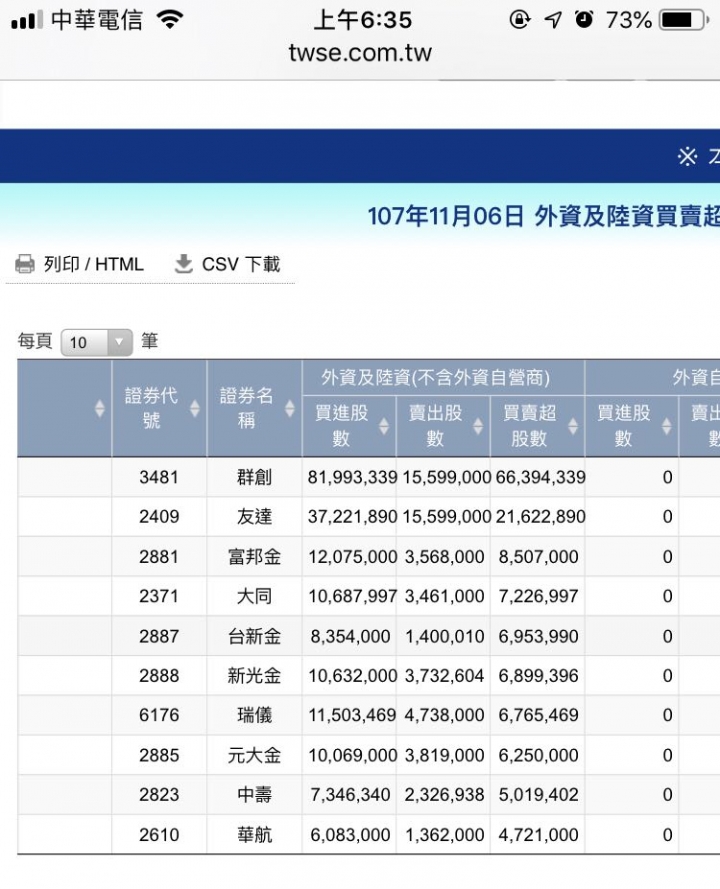
Task: Click stock name 中壽
Action: click(x=255, y=795)
